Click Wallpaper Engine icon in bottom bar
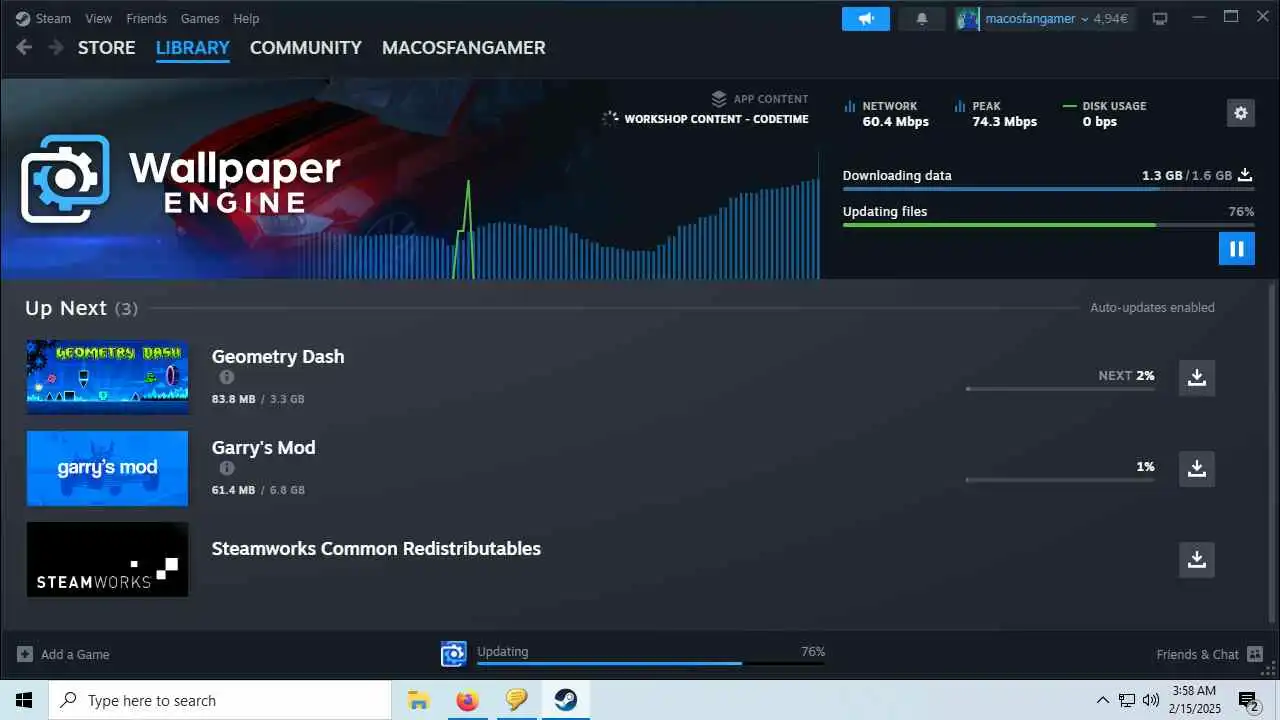Screen dimensions: 1280x720 (x=454, y=654)
